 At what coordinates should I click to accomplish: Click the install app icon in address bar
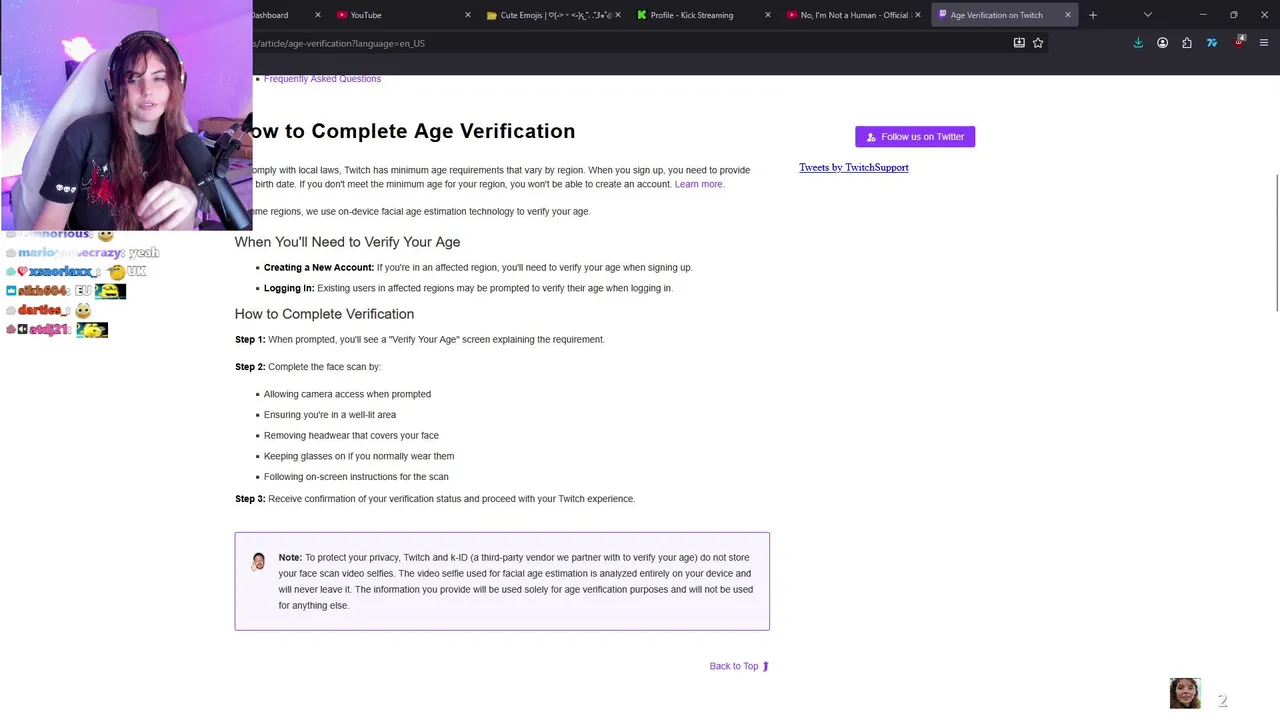coord(1019,43)
